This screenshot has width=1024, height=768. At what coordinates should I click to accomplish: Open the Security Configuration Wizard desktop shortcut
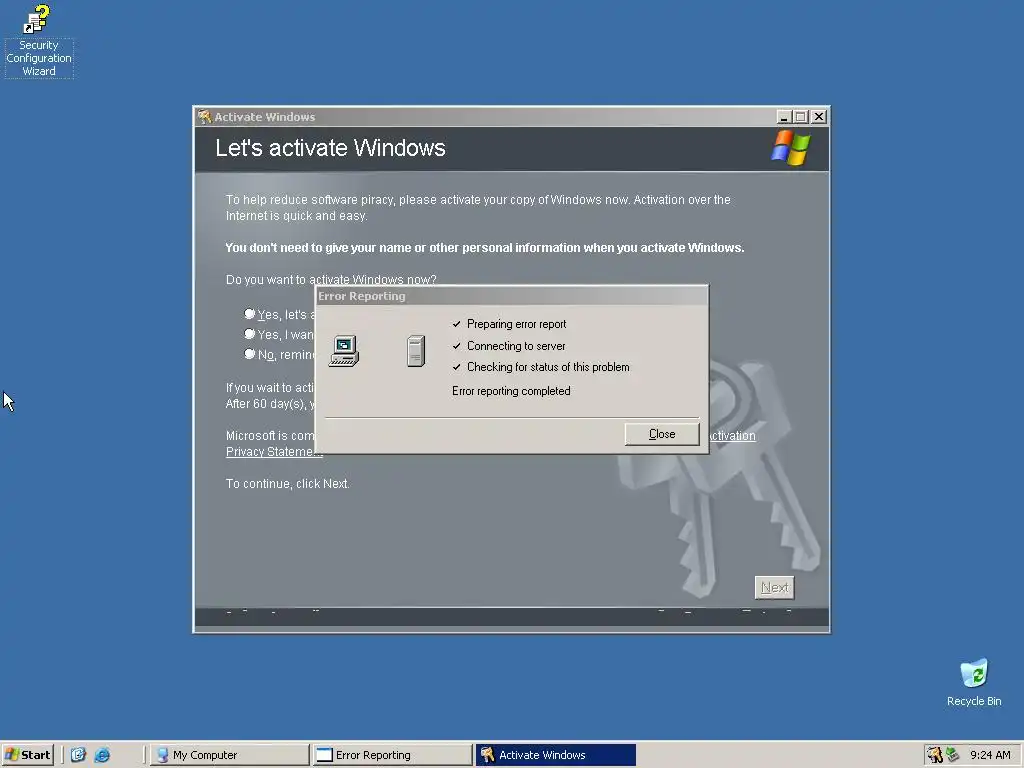39,40
